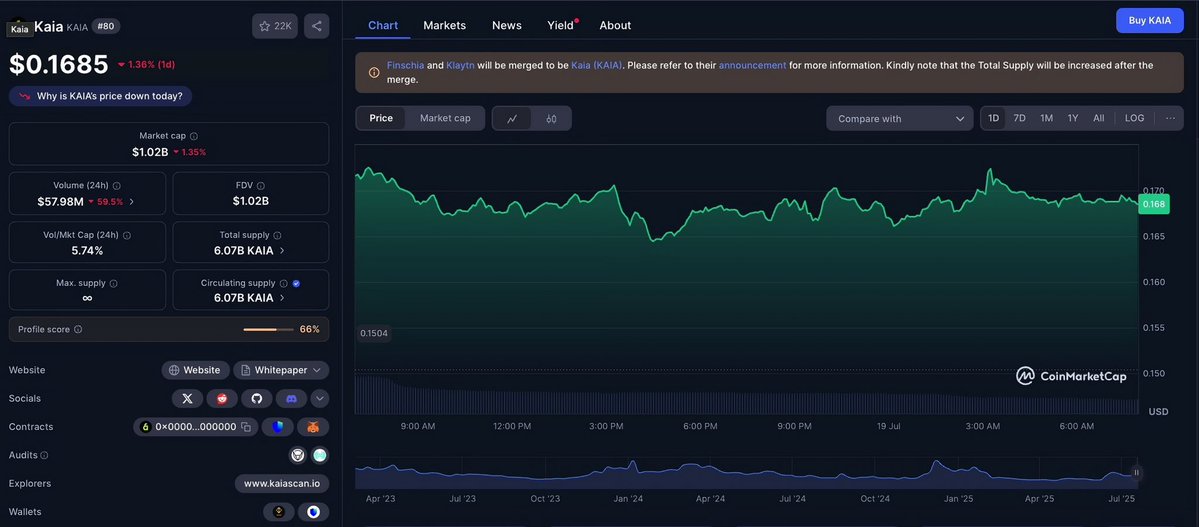
Task: Click the Profile score 66% progress bar
Action: tap(268, 330)
